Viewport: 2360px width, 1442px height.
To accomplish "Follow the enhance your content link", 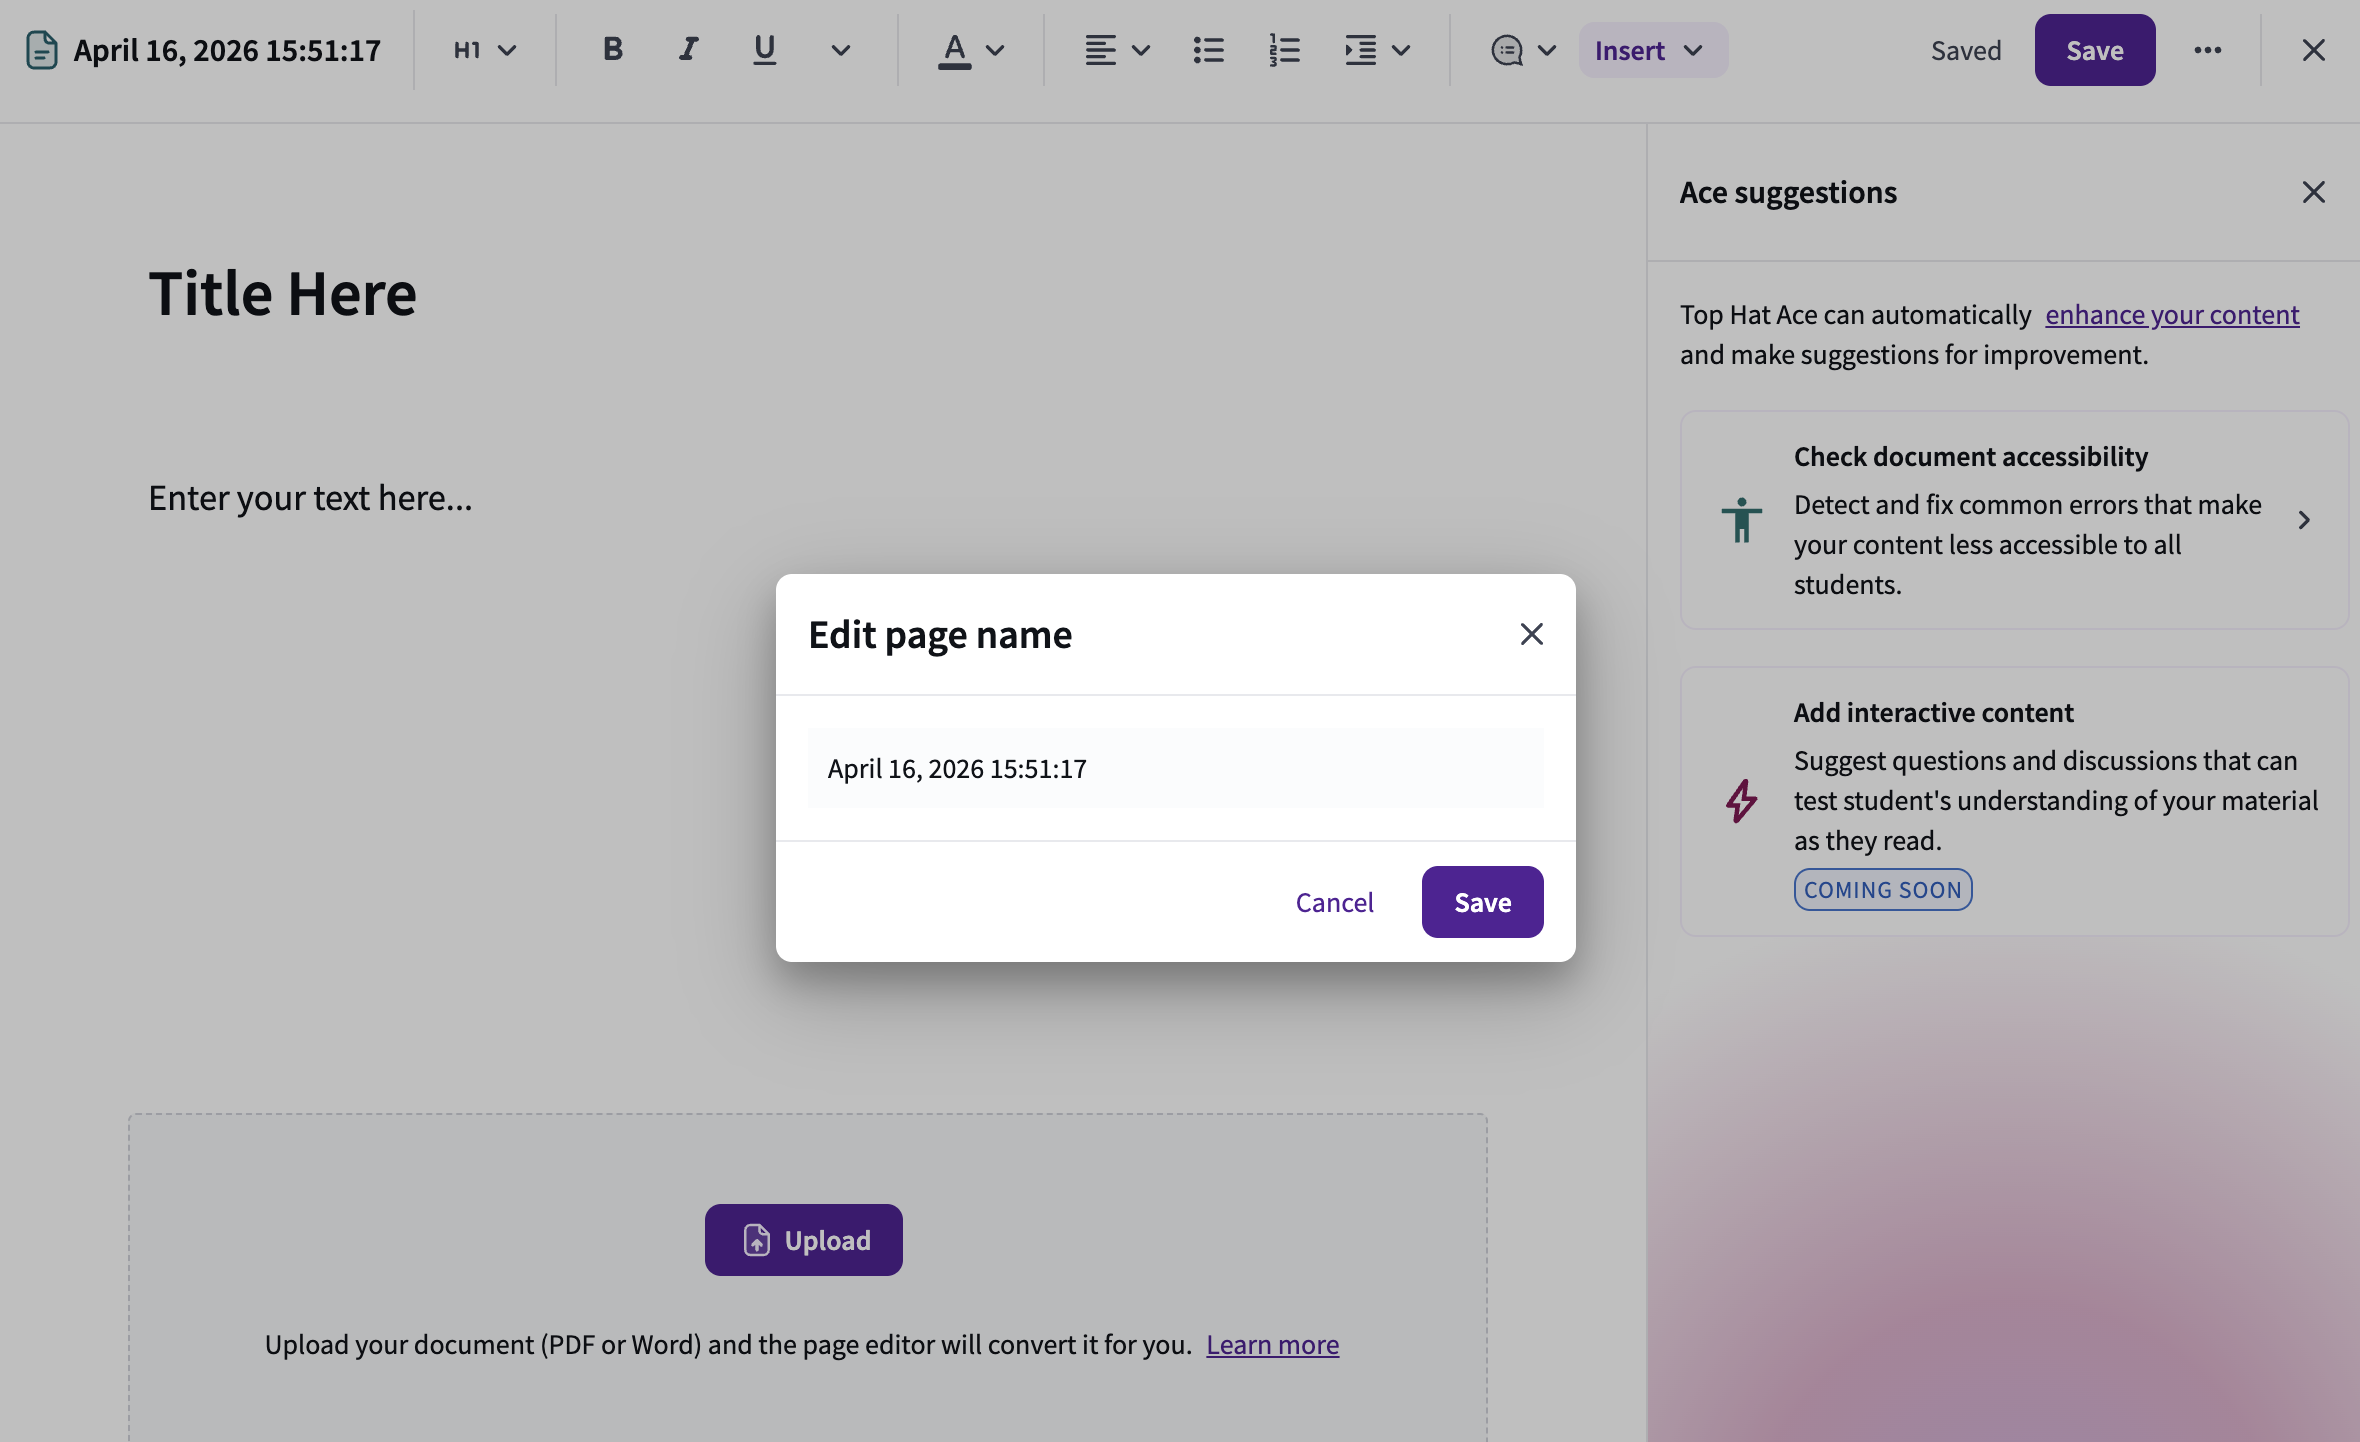I will (2172, 314).
